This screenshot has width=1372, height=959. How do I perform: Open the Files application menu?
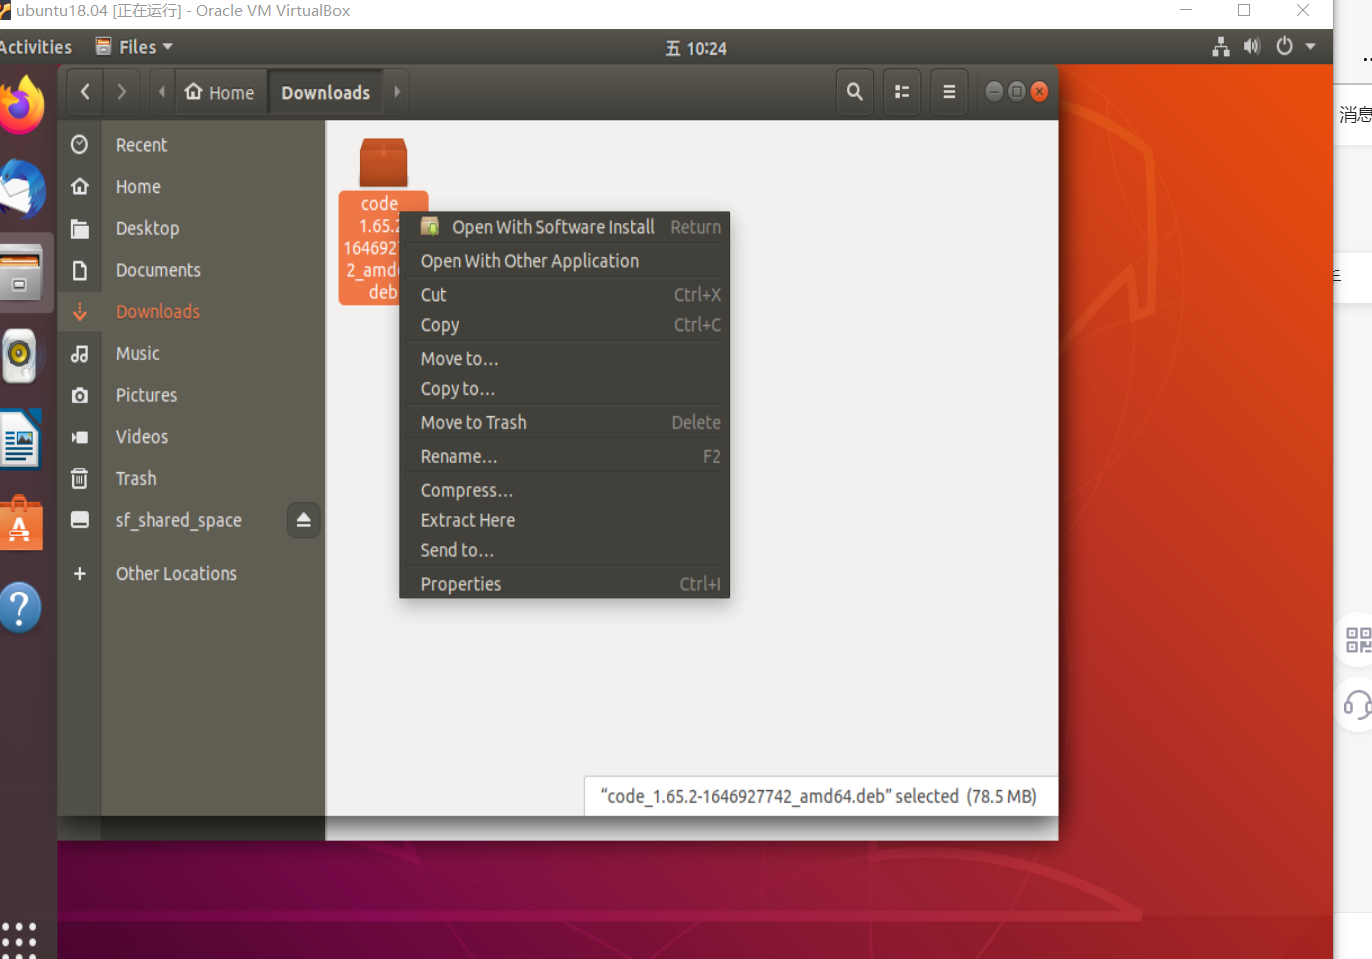[x=133, y=46]
